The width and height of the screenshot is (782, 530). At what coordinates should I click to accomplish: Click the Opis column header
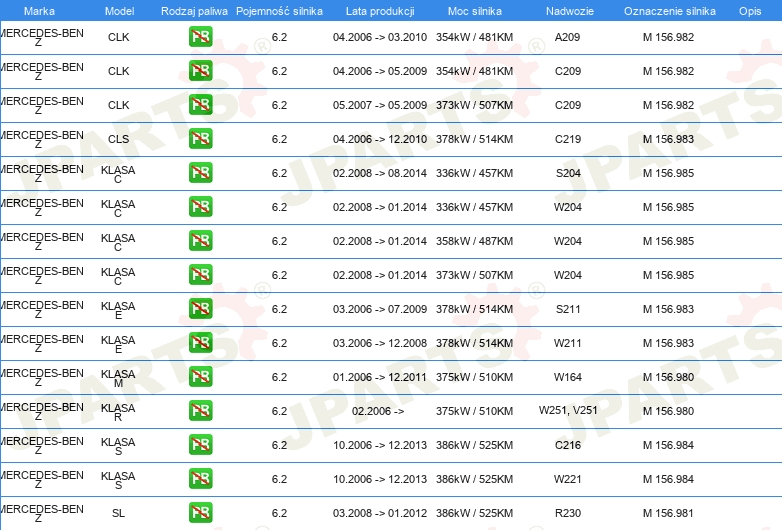click(750, 11)
